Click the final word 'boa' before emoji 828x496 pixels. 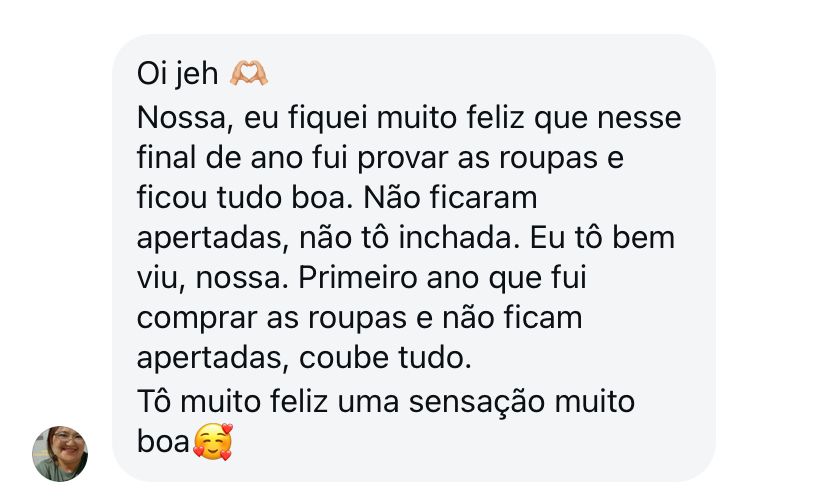[x=163, y=442]
